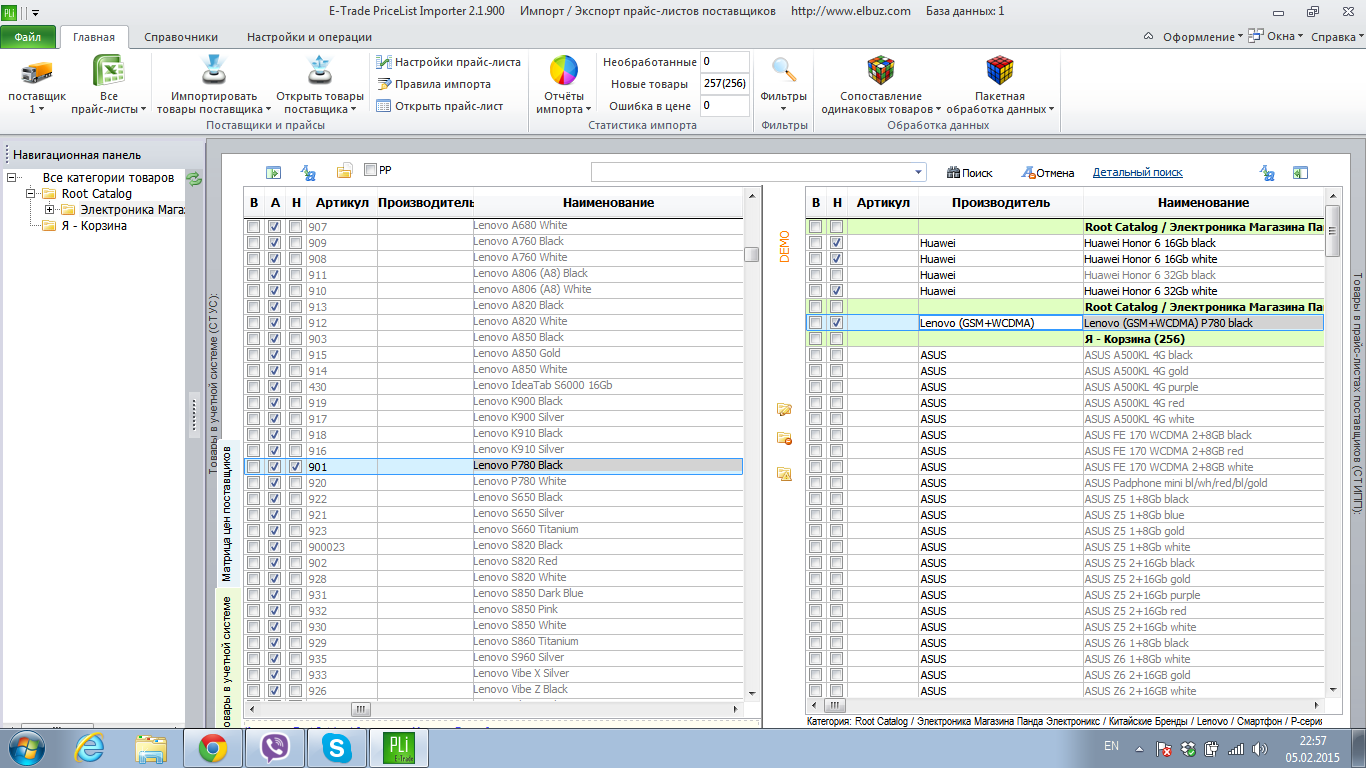Switch to Главная ribbon tab
This screenshot has width=1366, height=768.
(x=94, y=38)
